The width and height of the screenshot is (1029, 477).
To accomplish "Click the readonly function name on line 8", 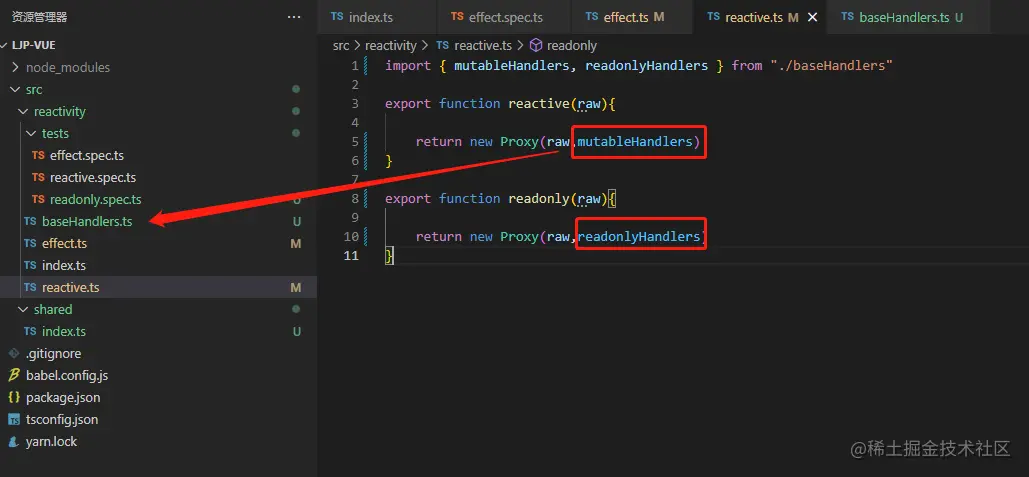I will pyautogui.click(x=539, y=199).
